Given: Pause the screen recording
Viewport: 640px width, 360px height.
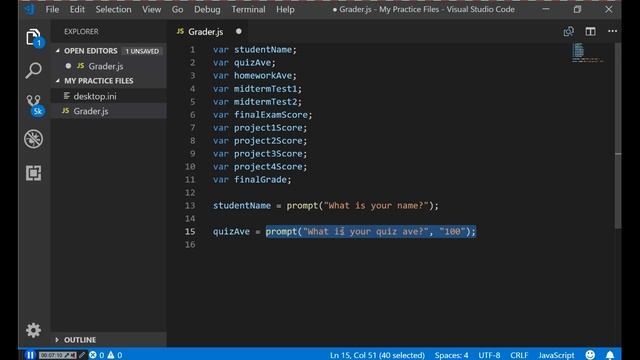Looking at the screenshot, I should pyautogui.click(x=30, y=355).
